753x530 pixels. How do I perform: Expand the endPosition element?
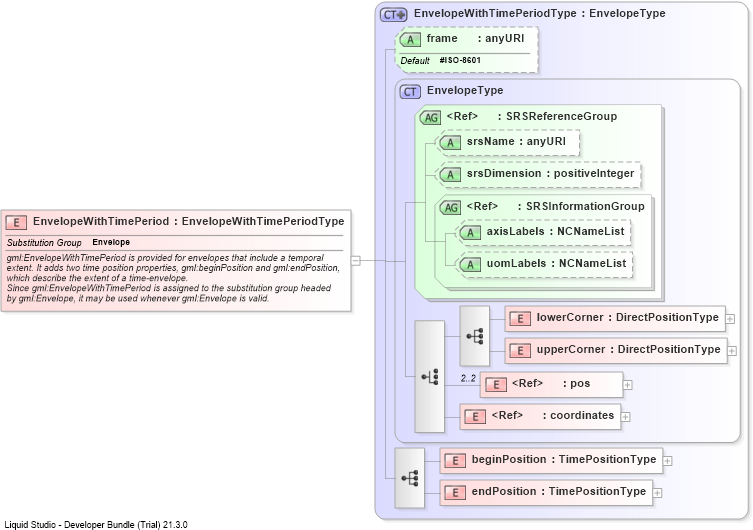coord(657,493)
